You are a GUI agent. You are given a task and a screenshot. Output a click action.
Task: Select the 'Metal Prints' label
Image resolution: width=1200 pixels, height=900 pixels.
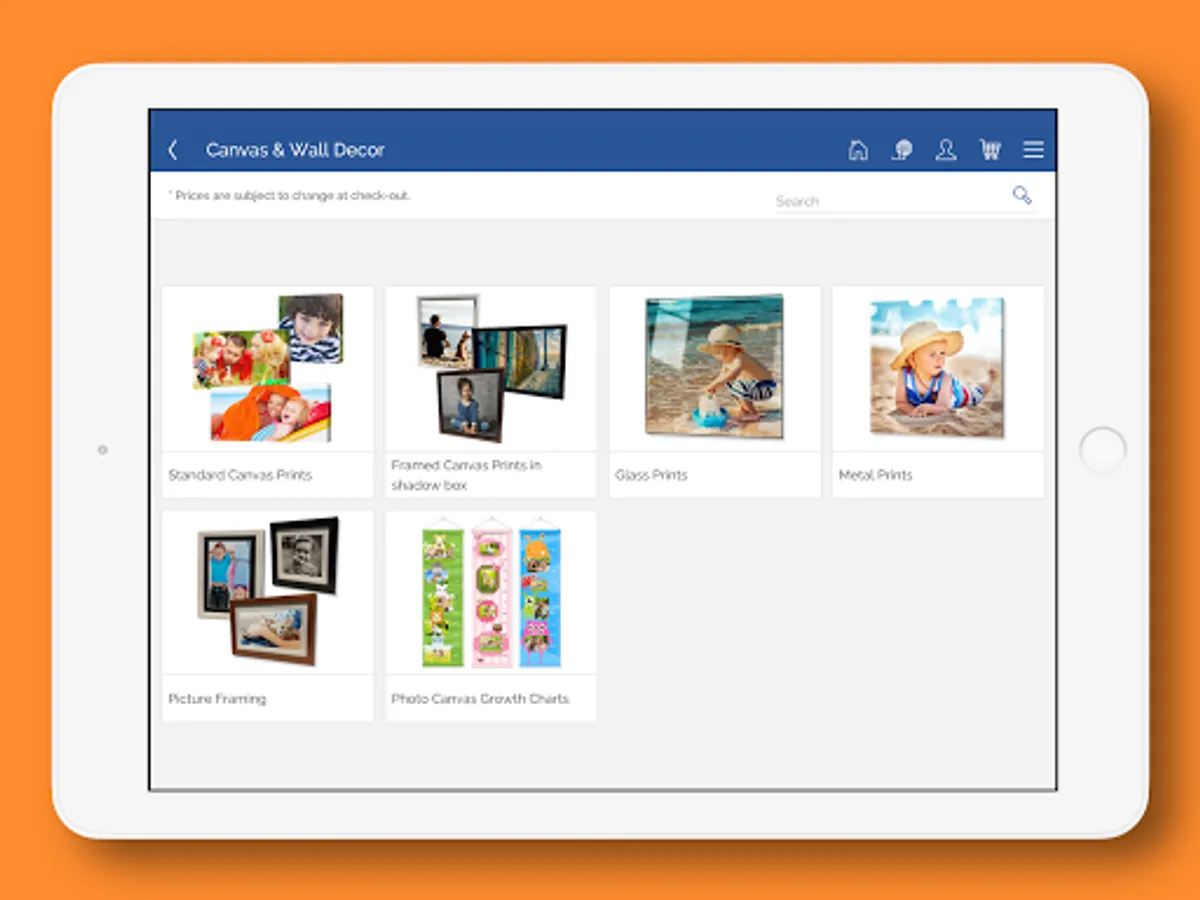[x=875, y=475]
